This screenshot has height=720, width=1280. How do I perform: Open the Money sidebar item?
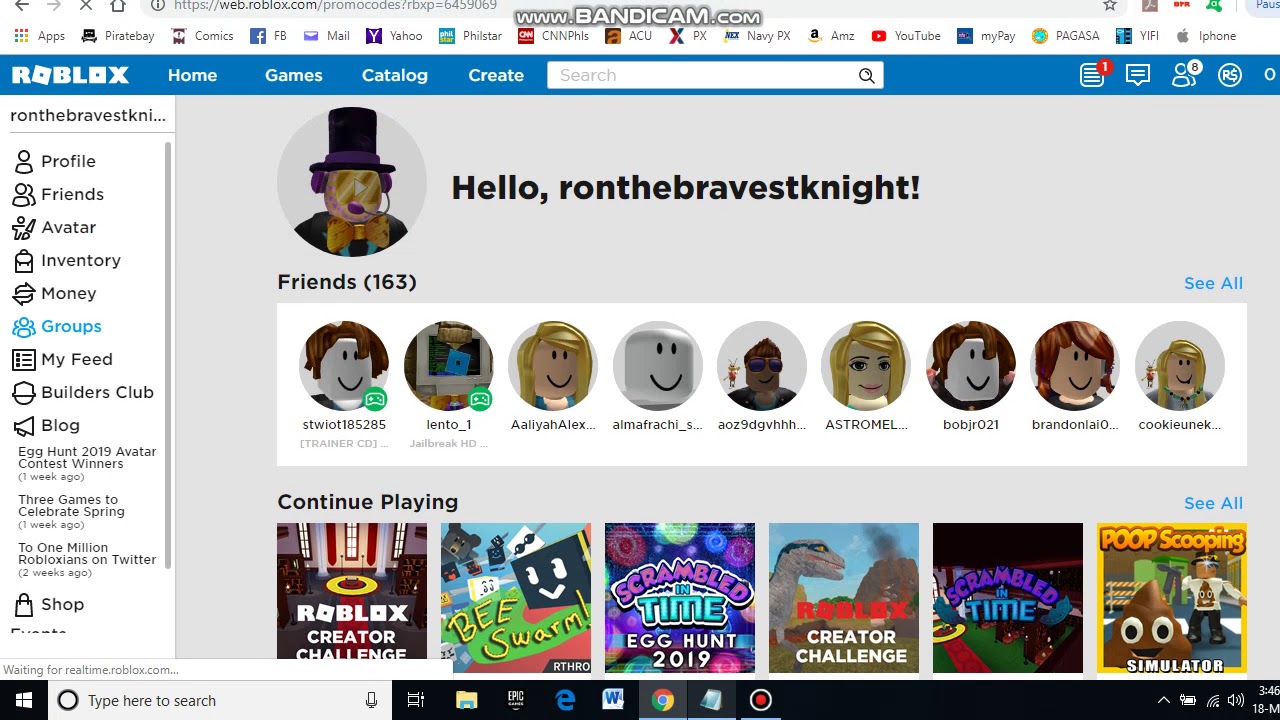point(55,293)
